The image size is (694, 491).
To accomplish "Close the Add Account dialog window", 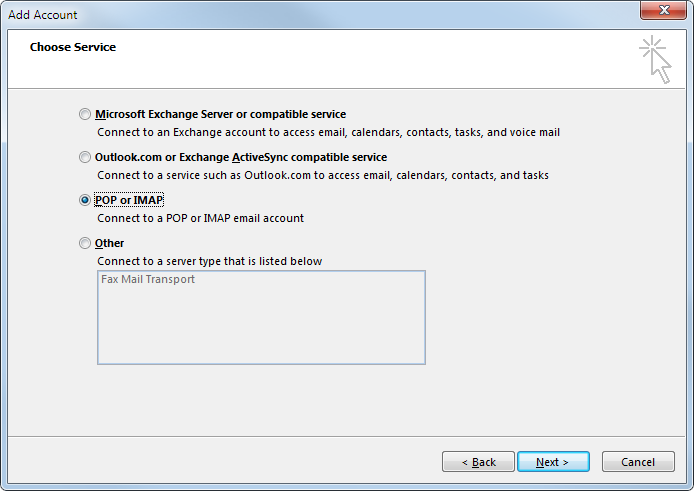I will point(661,13).
